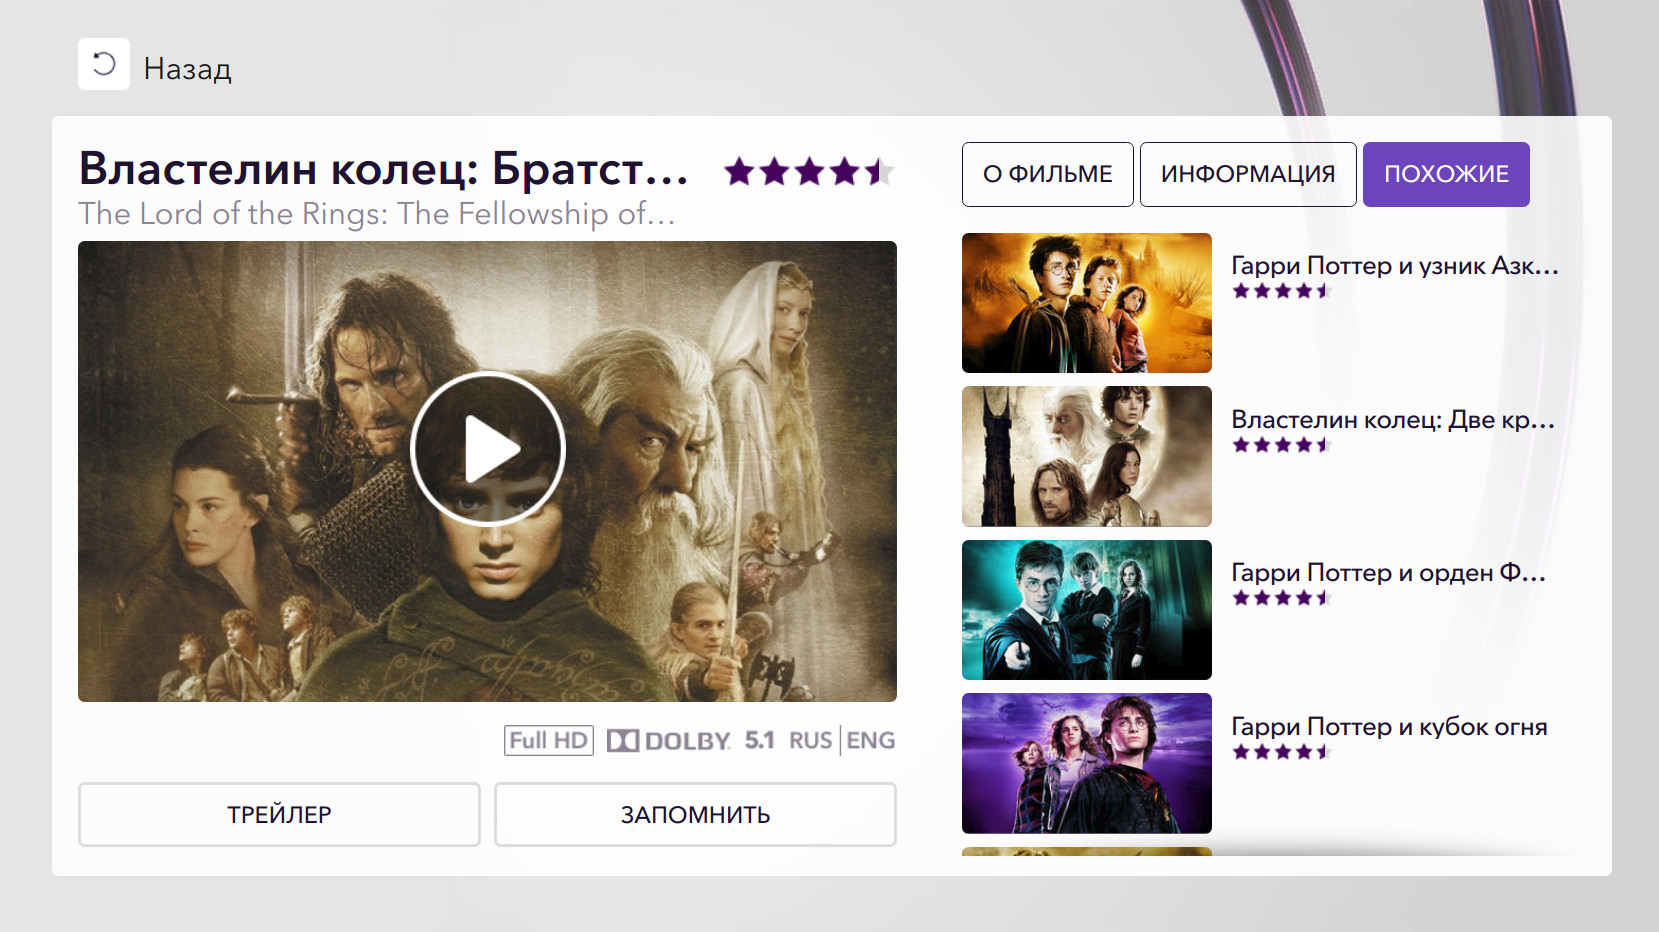This screenshot has height=932, width=1659.
Task: Open Гарри Поттер и узник Азкабана thumbnail
Action: pos(1087,303)
